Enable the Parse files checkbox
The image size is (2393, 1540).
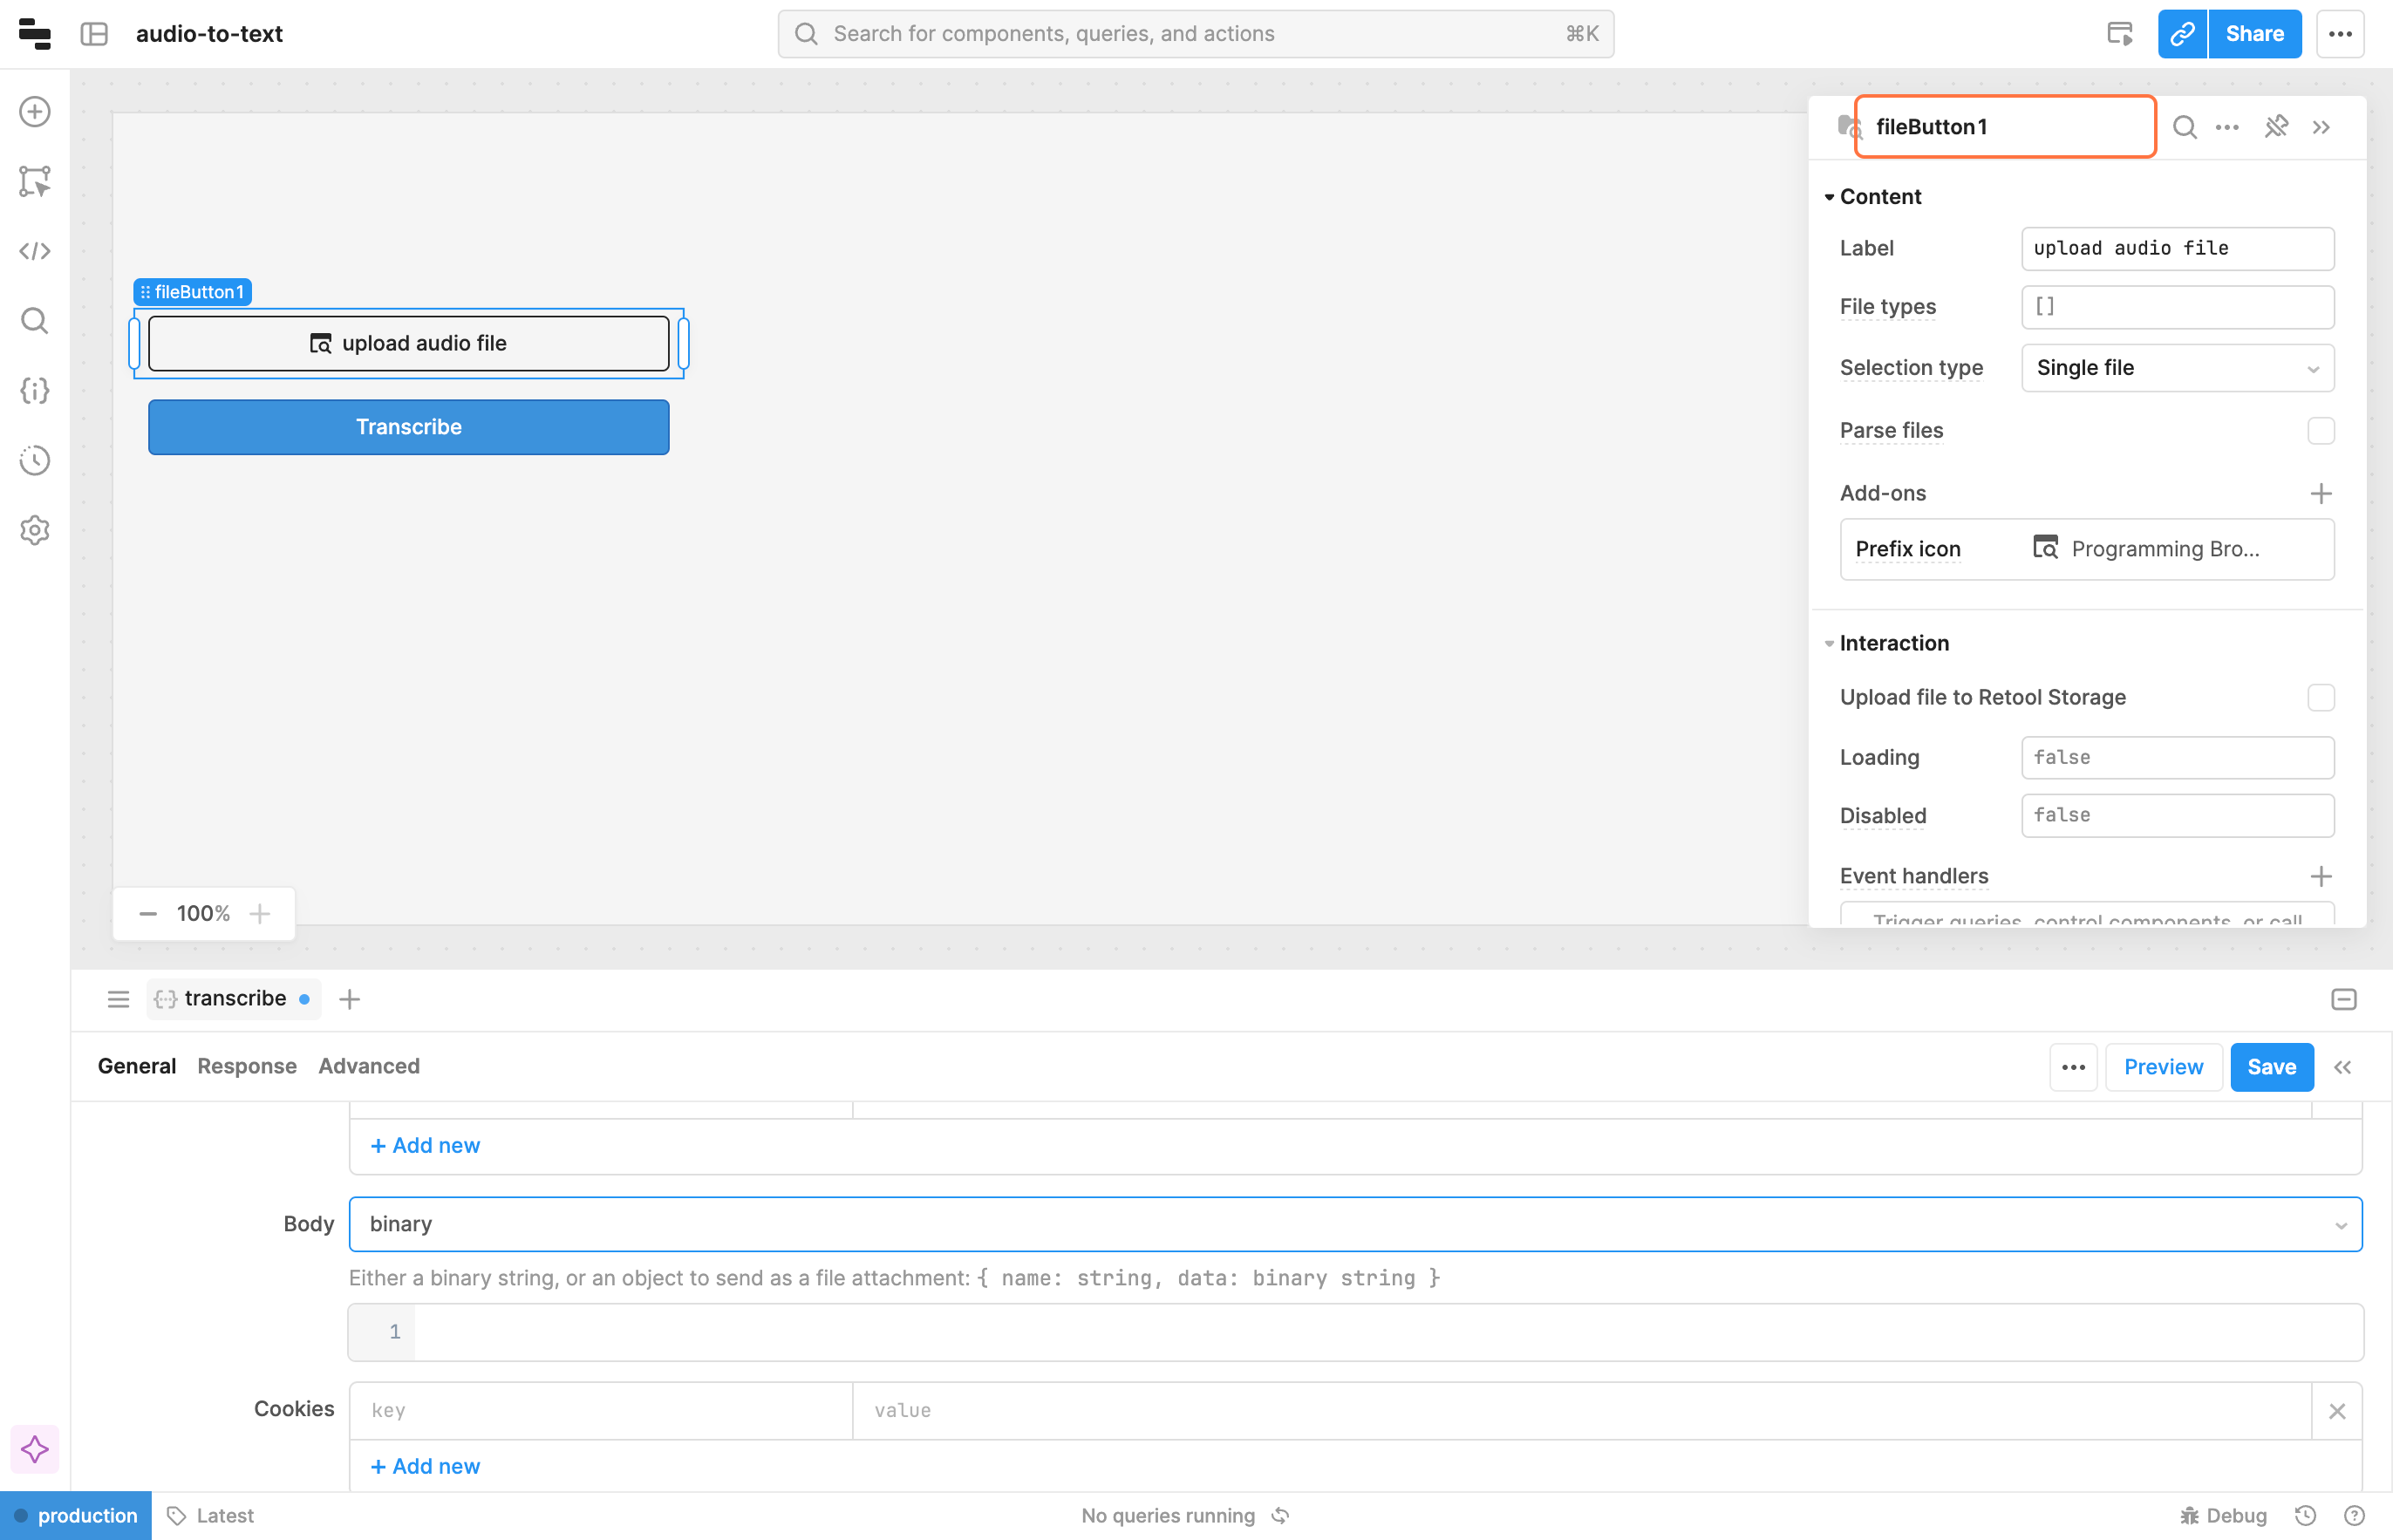[2320, 431]
